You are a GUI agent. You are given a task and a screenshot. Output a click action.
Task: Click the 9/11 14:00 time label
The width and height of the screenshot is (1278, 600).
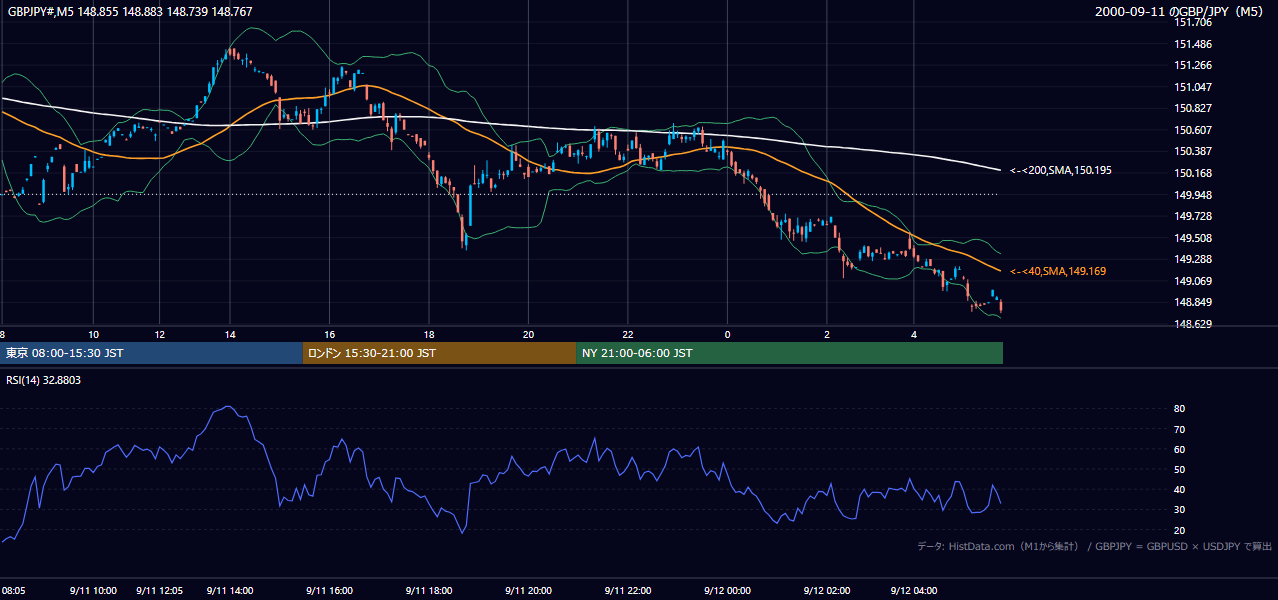tap(229, 591)
